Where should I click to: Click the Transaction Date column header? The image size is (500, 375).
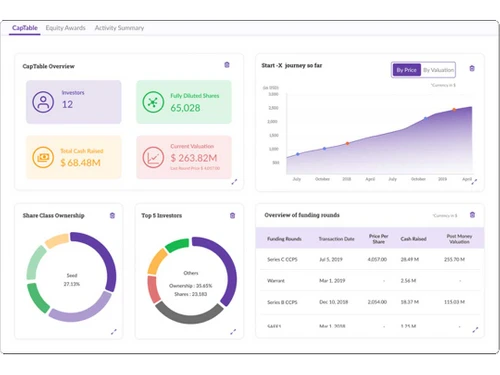coord(336,239)
